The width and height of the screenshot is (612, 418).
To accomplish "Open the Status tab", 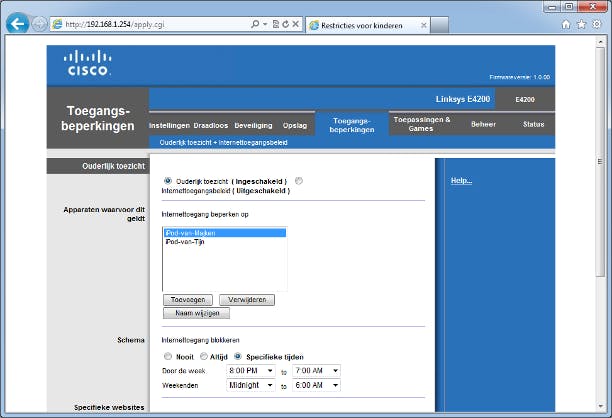I will click(x=533, y=124).
